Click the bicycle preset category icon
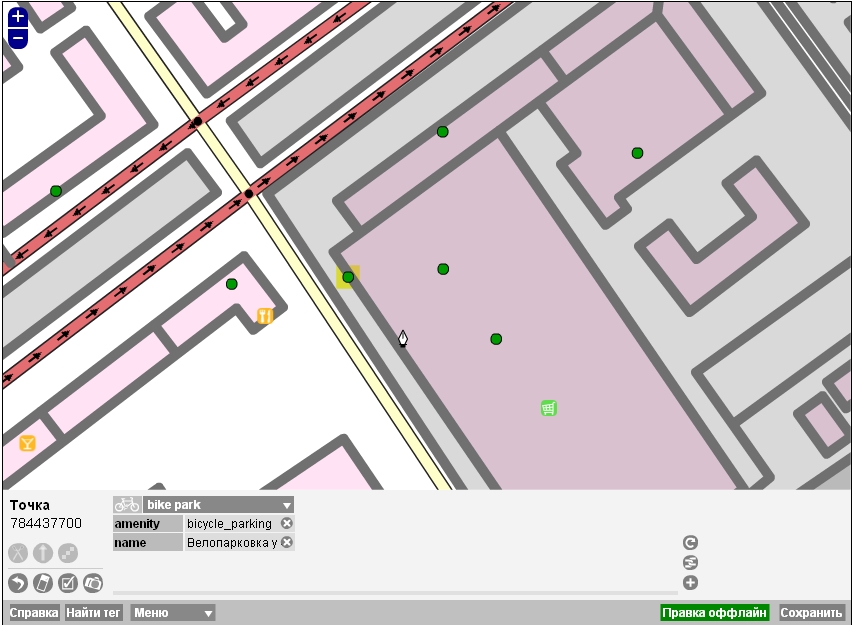Viewport: 852px width, 625px height. tap(127, 505)
